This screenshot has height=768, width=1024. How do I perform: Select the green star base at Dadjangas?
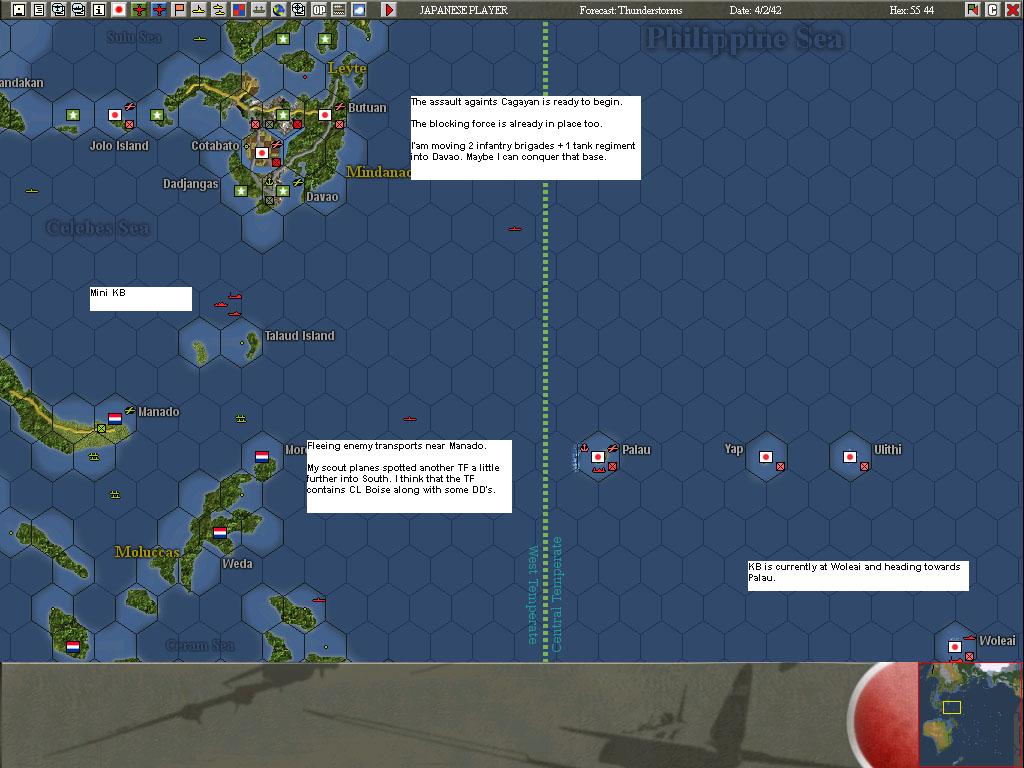tap(241, 191)
